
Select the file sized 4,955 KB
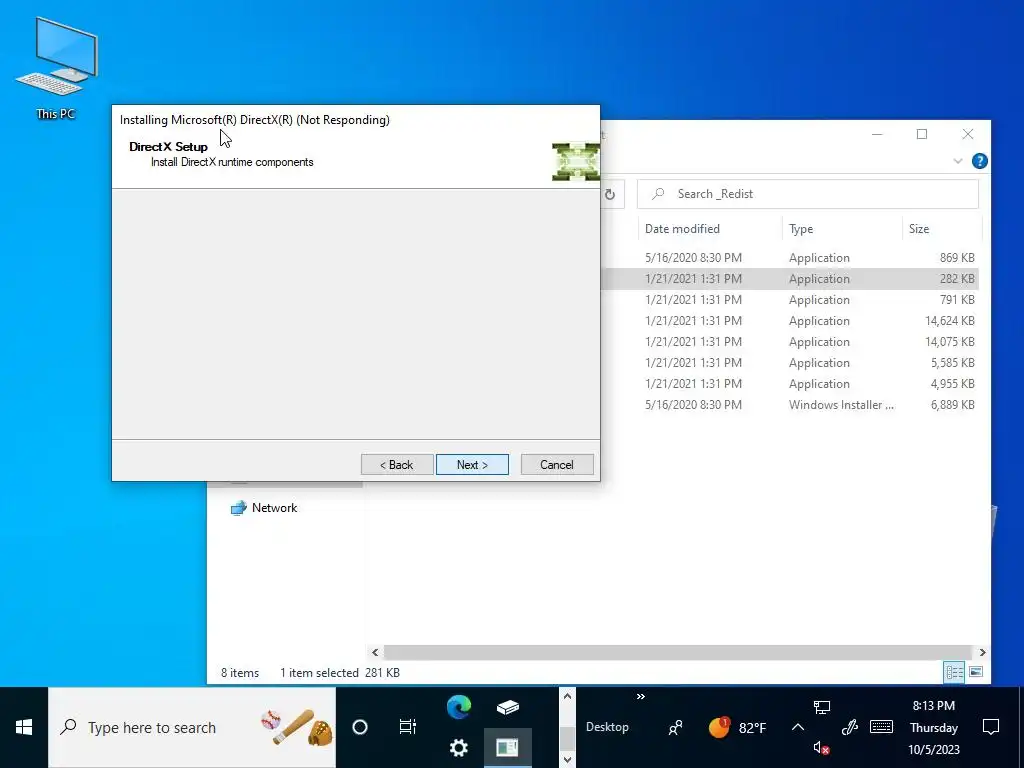789,383
